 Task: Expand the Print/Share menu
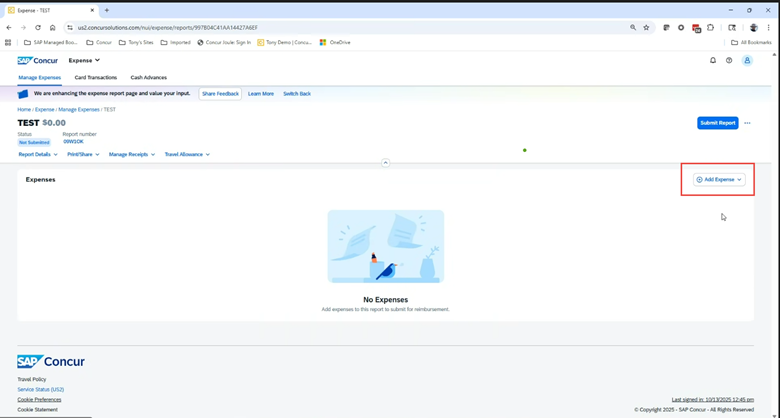coord(83,155)
